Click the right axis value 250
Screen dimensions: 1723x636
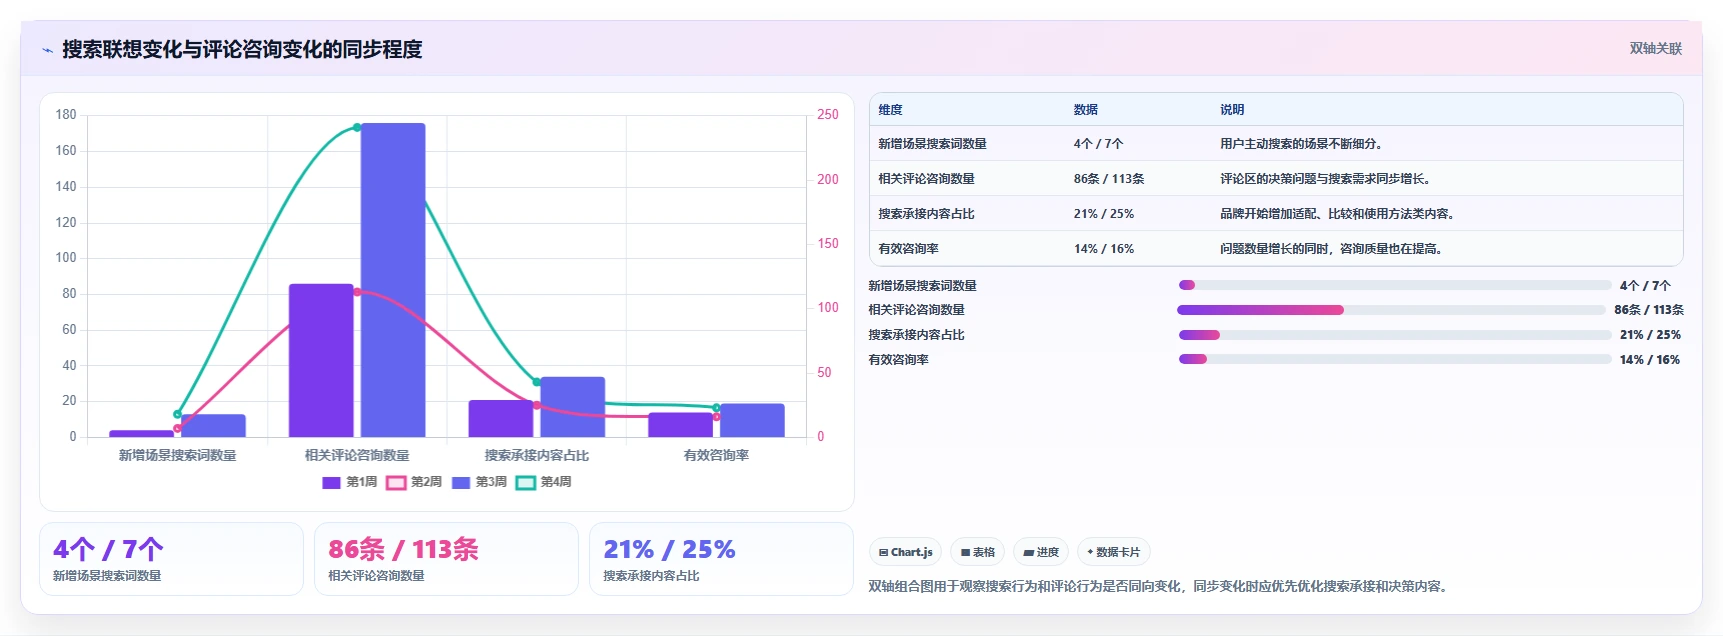[828, 115]
